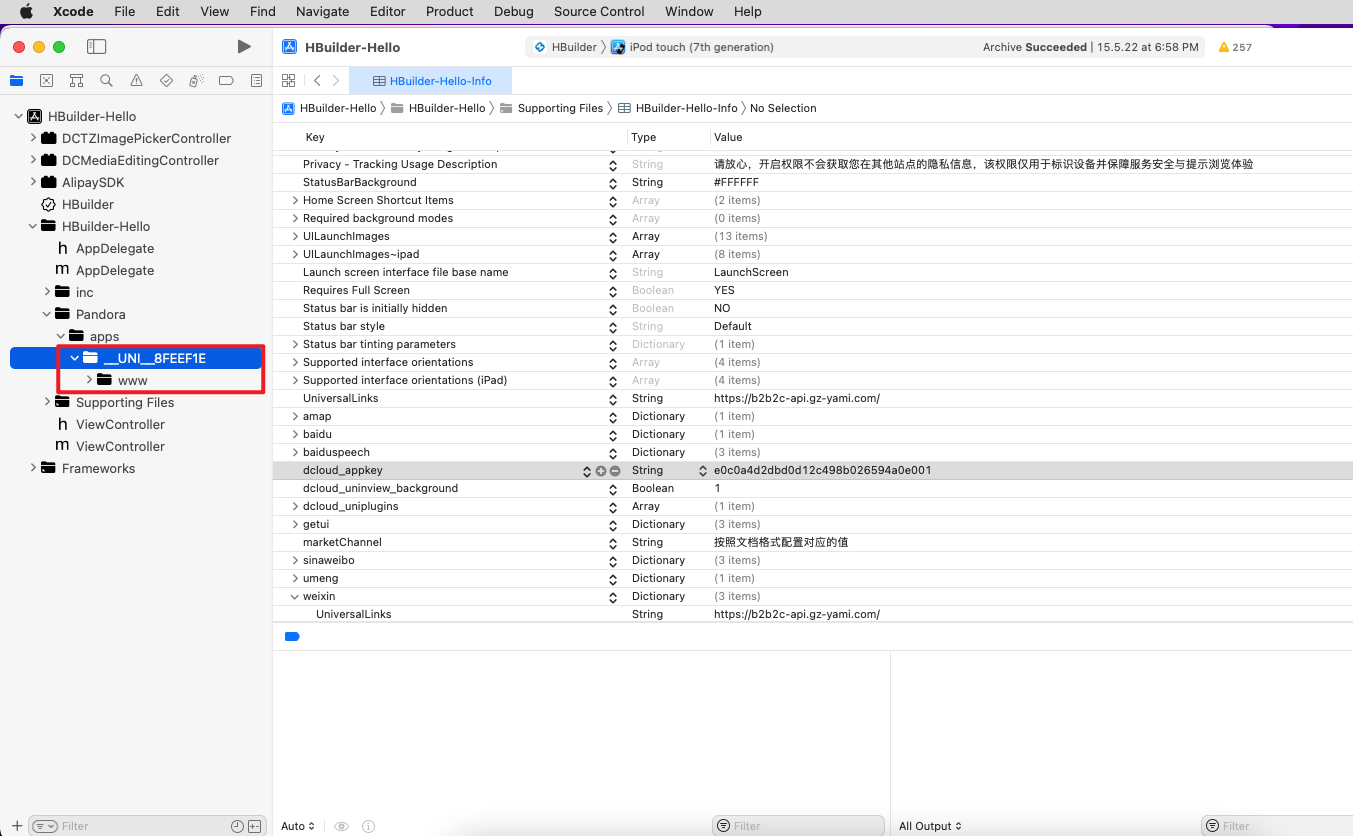The image size is (1353, 836).
Task: Open the Find navigator magnifier icon
Action: pos(106,81)
